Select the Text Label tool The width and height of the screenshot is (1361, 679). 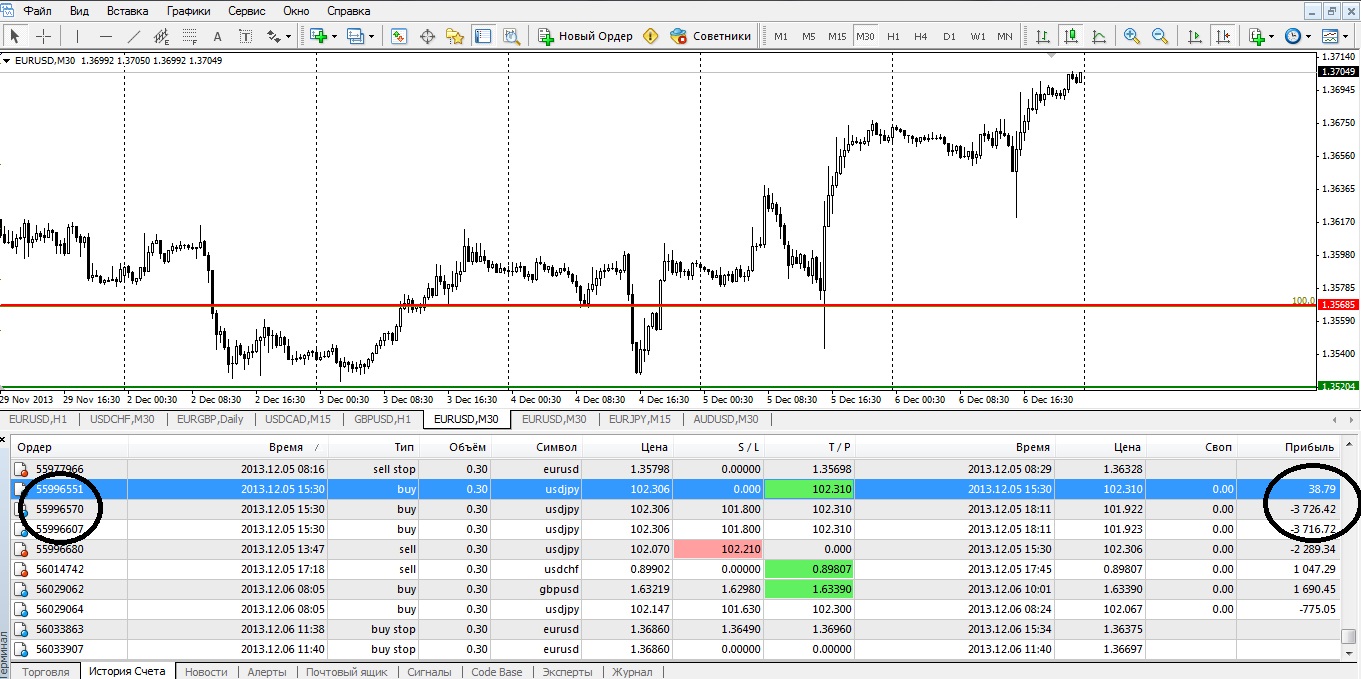click(246, 36)
